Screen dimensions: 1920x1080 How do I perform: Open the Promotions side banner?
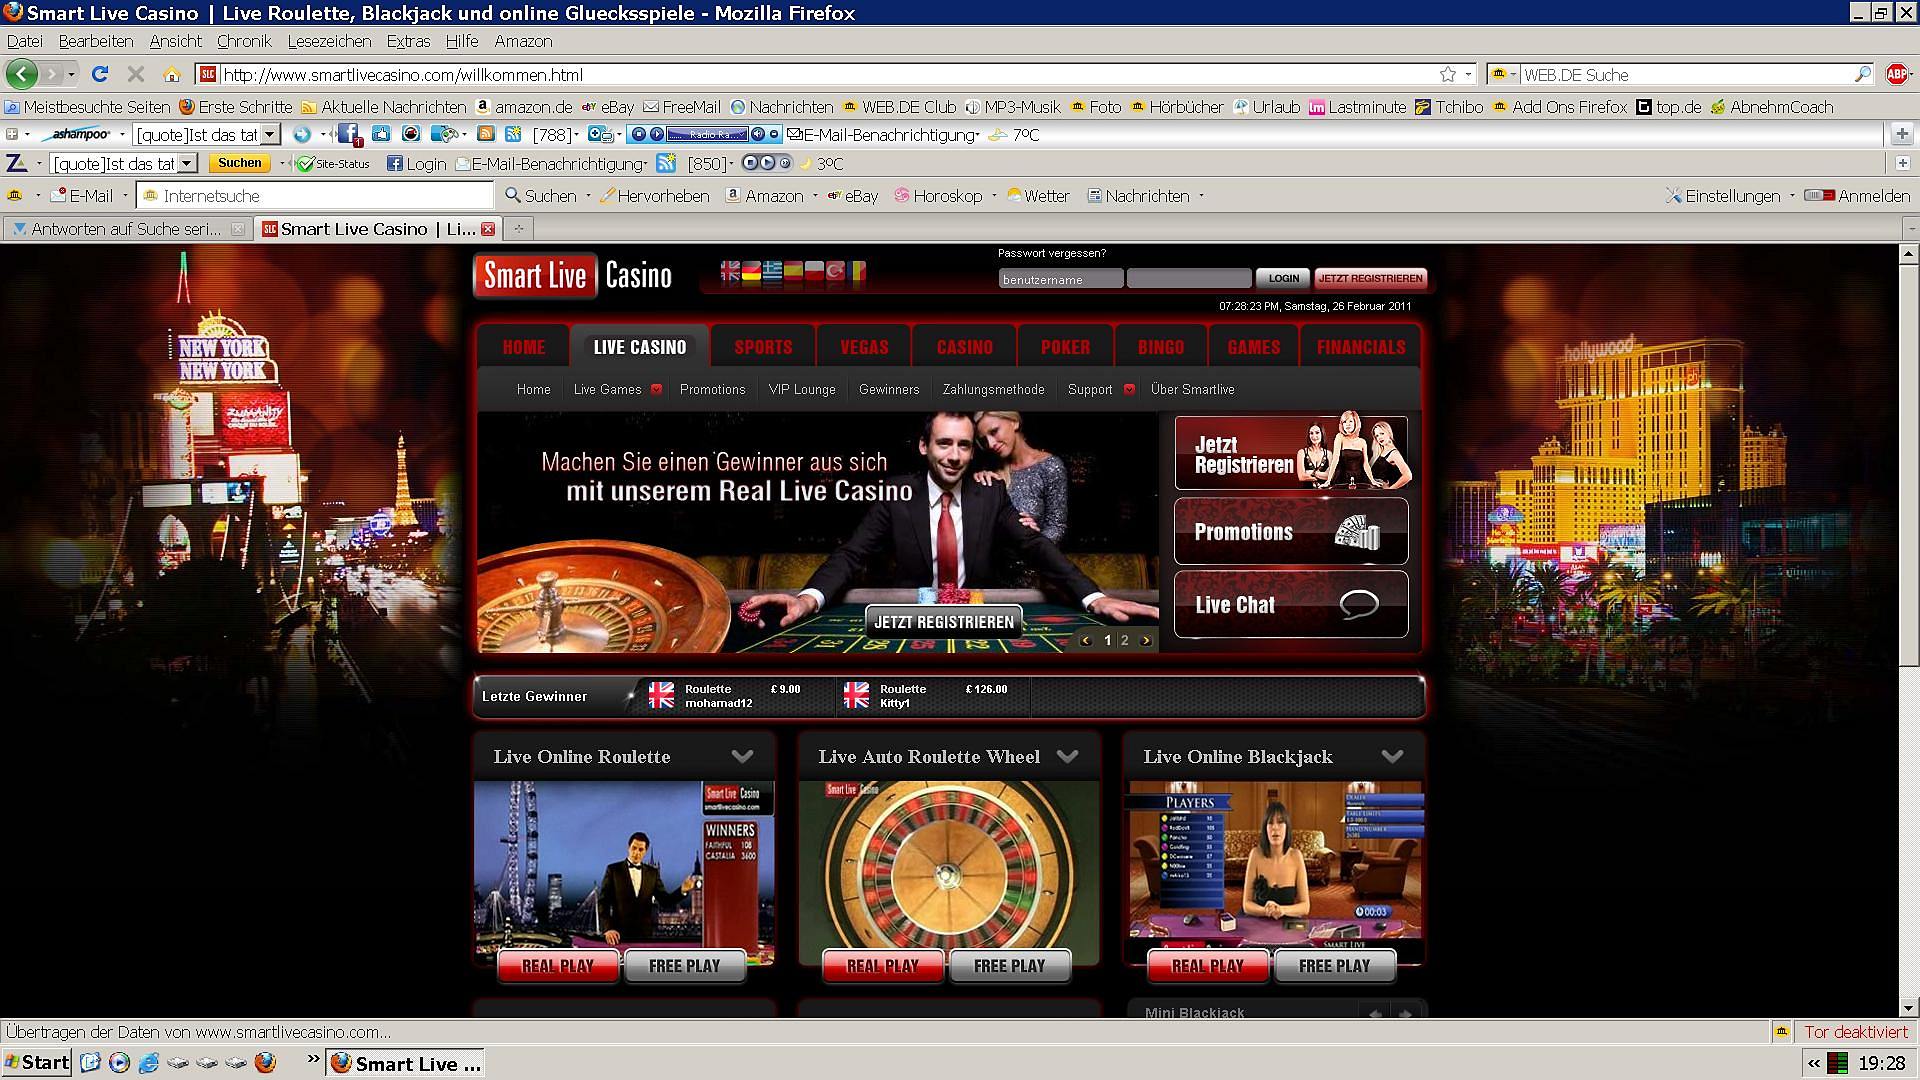tap(1291, 531)
